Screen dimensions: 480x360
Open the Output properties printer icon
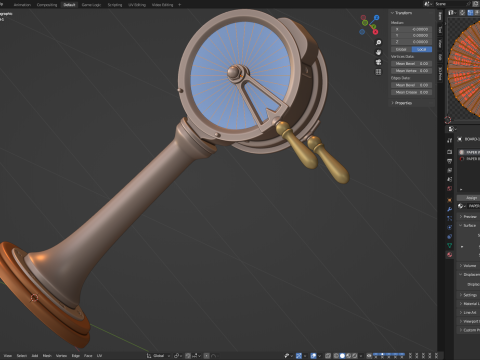[x=450, y=161]
